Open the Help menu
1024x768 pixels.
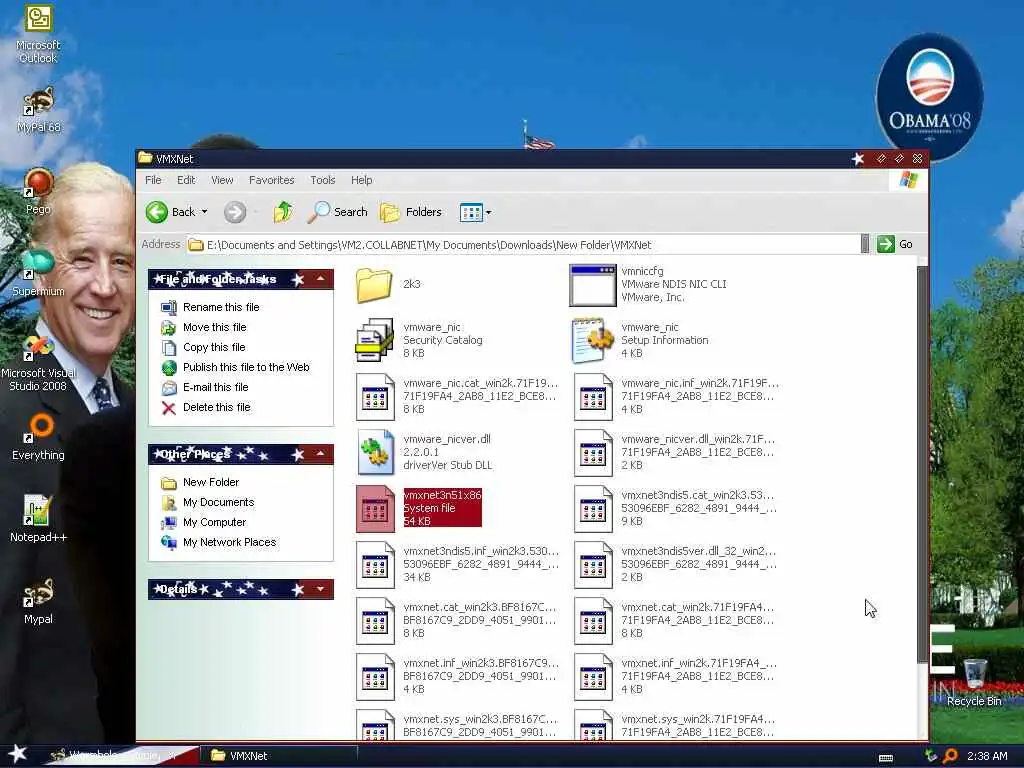(x=361, y=180)
